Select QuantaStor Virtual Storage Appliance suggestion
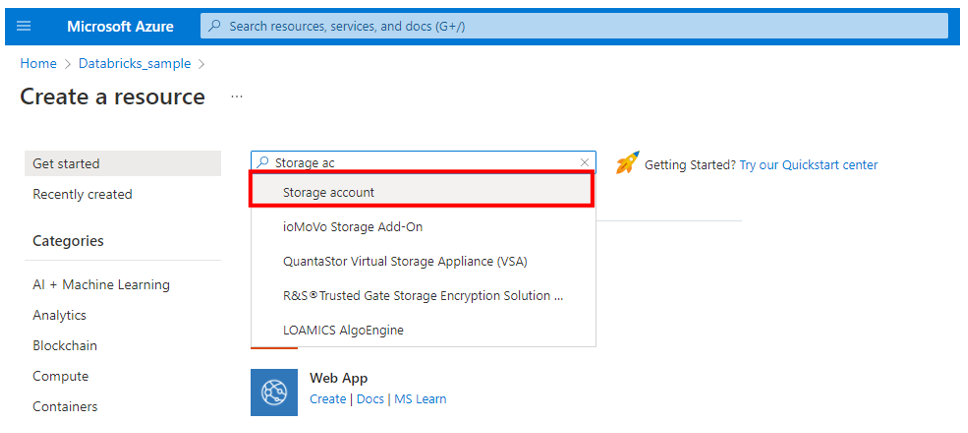Image resolution: width=968 pixels, height=433 pixels. pyautogui.click(x=423, y=261)
